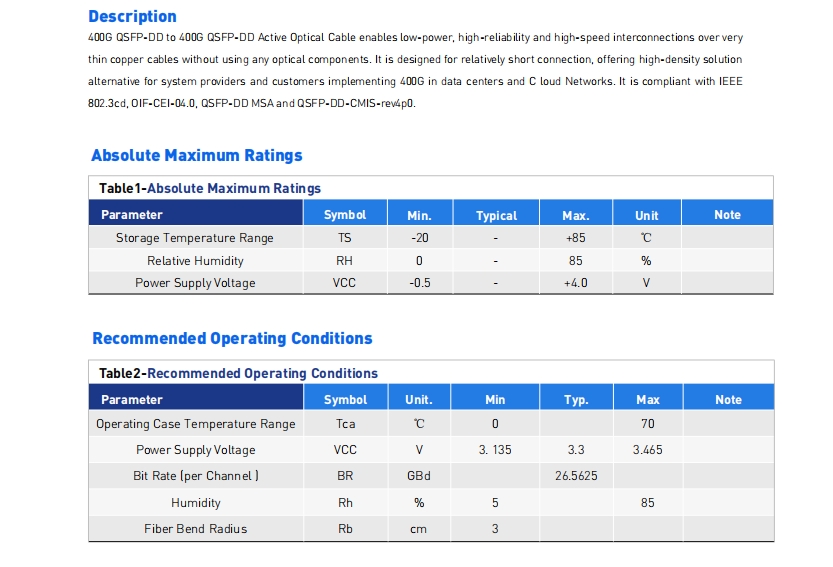This screenshot has height=567, width=833.
Task: Click the Operating Case Temperature Range cell
Action: pos(195,424)
